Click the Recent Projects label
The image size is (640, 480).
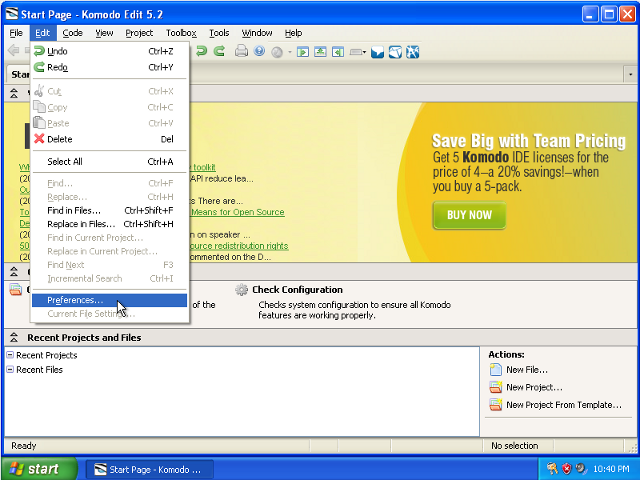point(47,355)
